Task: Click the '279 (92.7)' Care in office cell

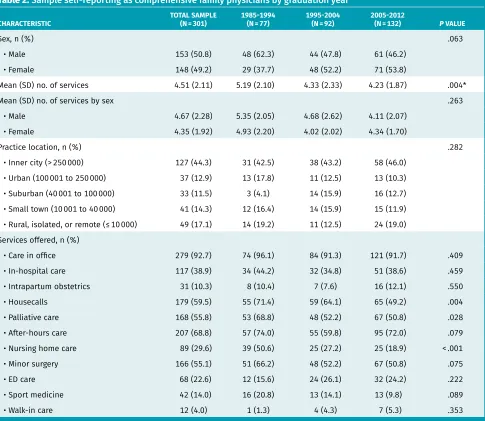Action: [193, 256]
